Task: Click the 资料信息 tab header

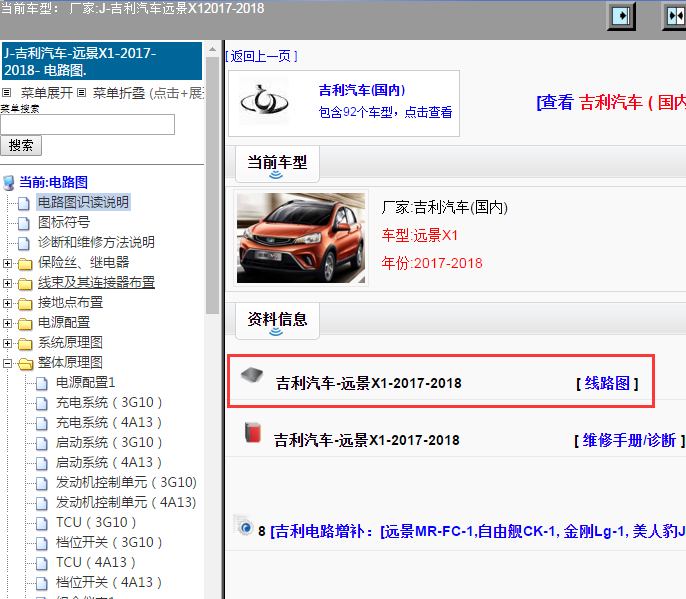Action: click(x=277, y=321)
